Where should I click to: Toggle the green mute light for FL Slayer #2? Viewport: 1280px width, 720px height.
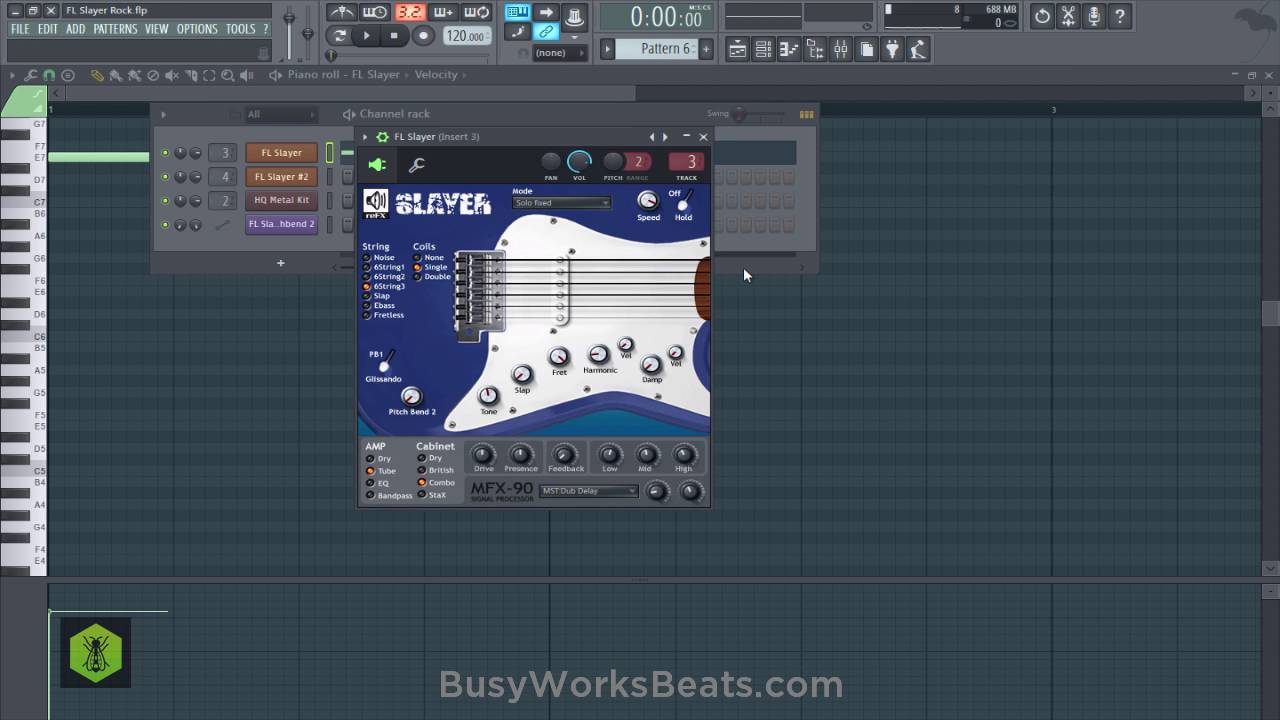click(165, 177)
